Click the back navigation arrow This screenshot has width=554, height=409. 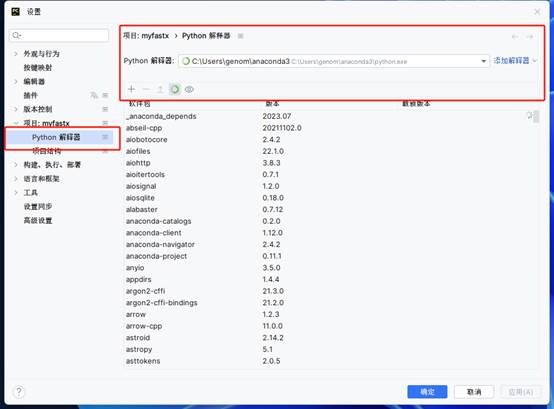click(515, 36)
